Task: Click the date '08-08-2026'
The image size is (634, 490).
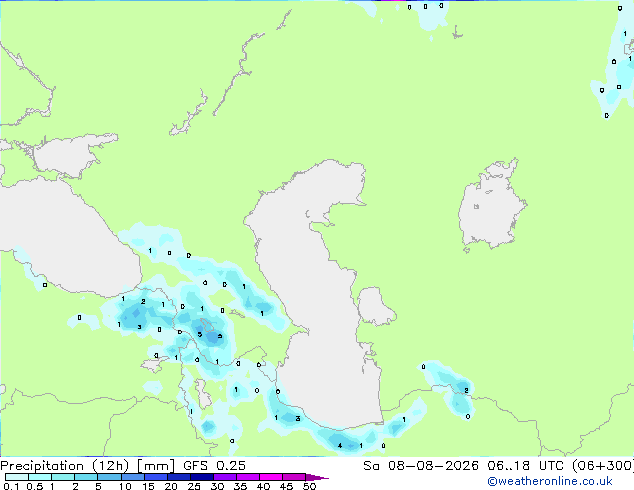Action: click(x=433, y=466)
